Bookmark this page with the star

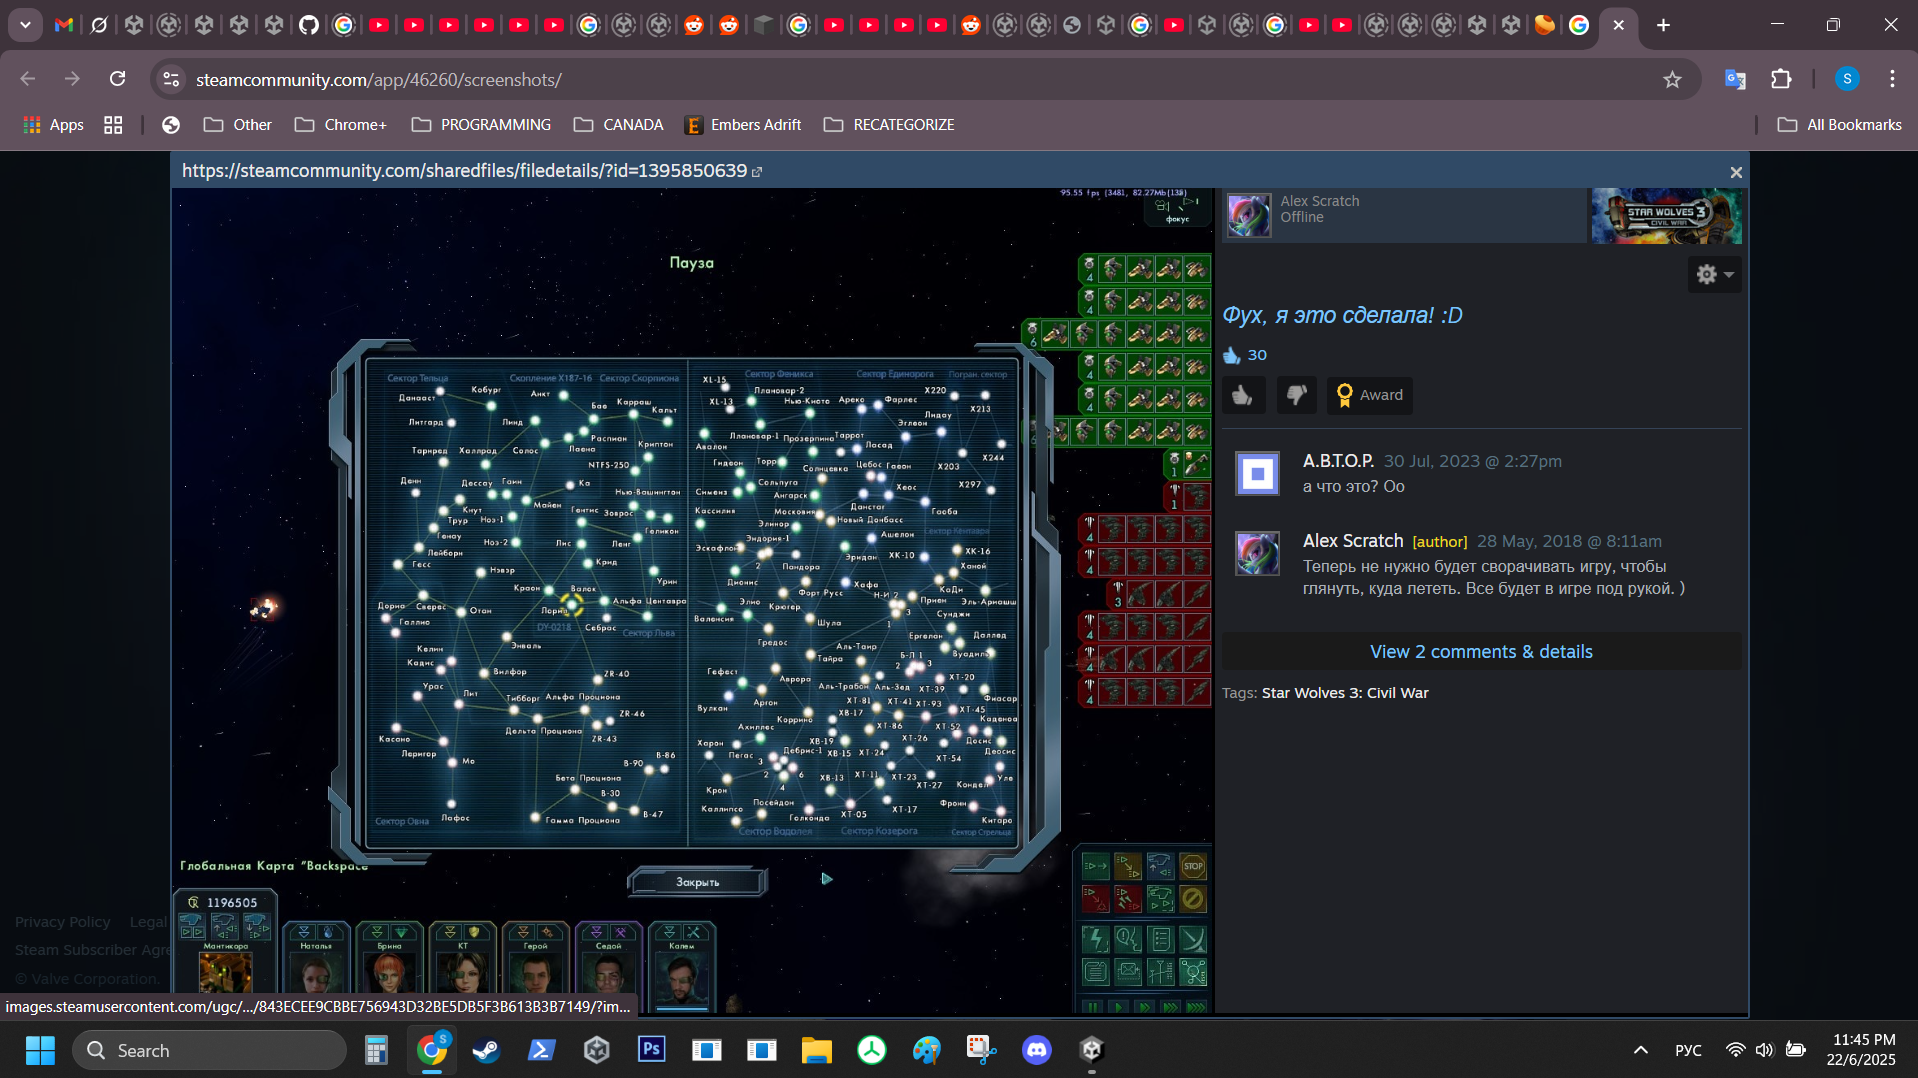(1672, 79)
